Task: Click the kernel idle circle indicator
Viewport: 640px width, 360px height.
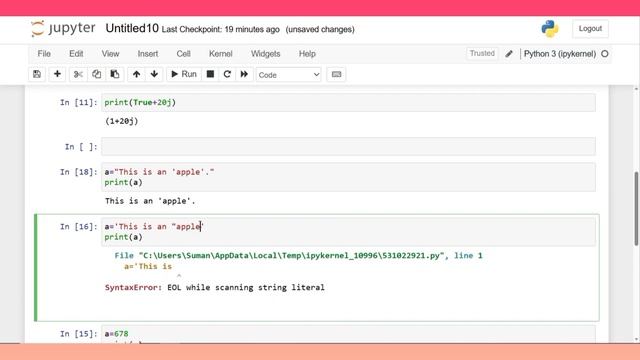Action: point(605,54)
